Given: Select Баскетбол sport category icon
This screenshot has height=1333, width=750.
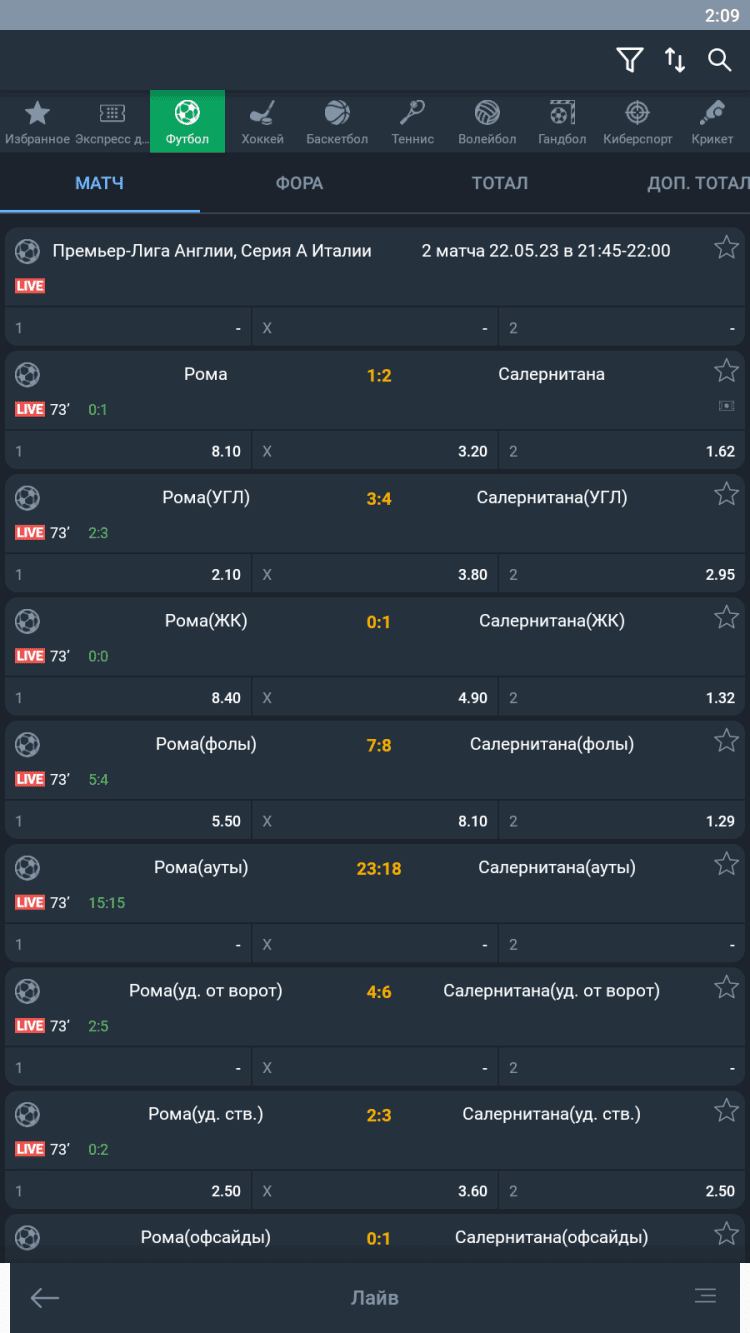Looking at the screenshot, I should coord(337,122).
